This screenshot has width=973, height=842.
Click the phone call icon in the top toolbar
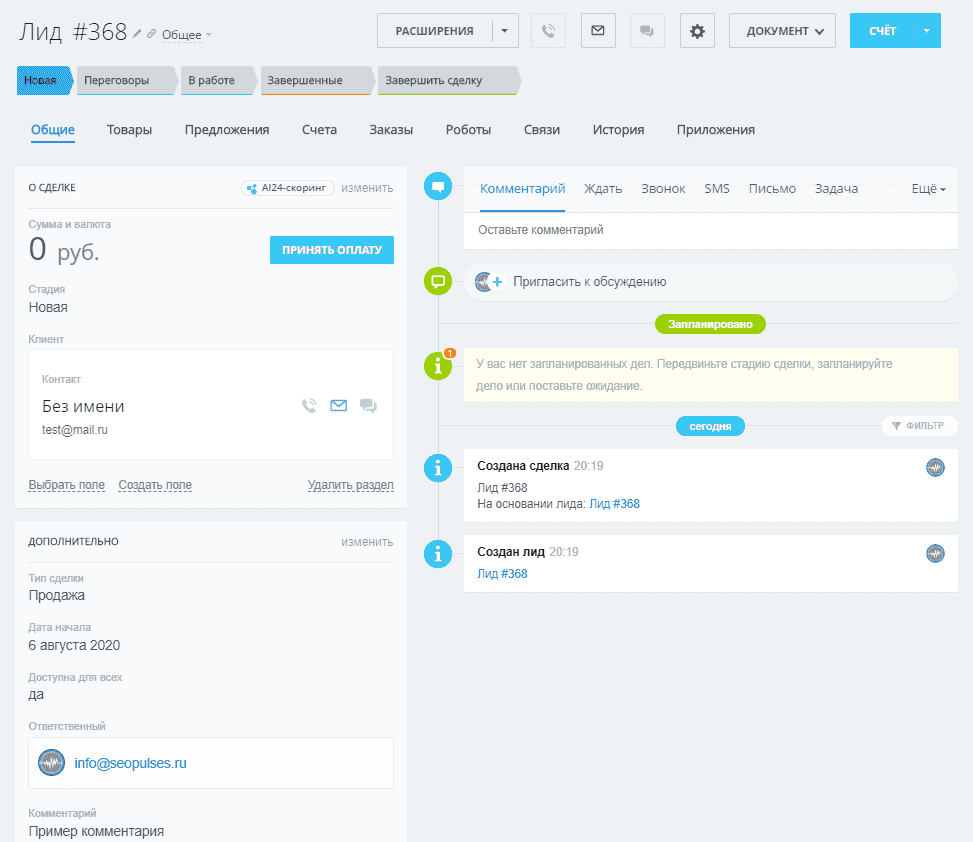click(548, 30)
